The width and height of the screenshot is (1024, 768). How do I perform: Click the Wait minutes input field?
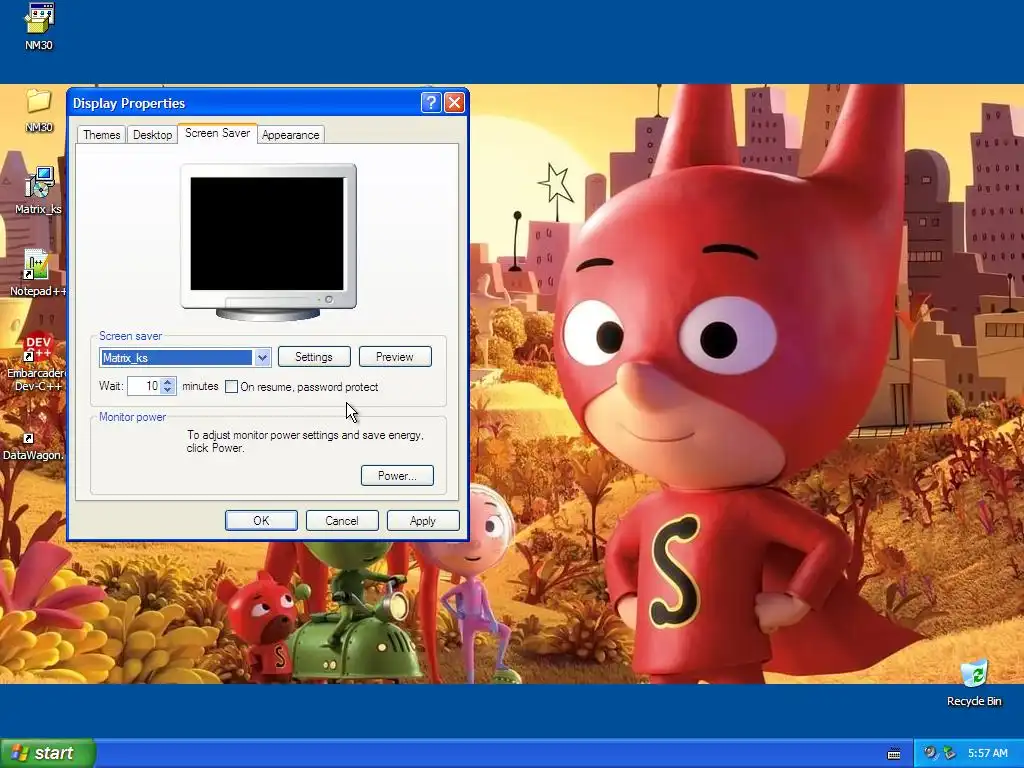pyautogui.click(x=144, y=386)
